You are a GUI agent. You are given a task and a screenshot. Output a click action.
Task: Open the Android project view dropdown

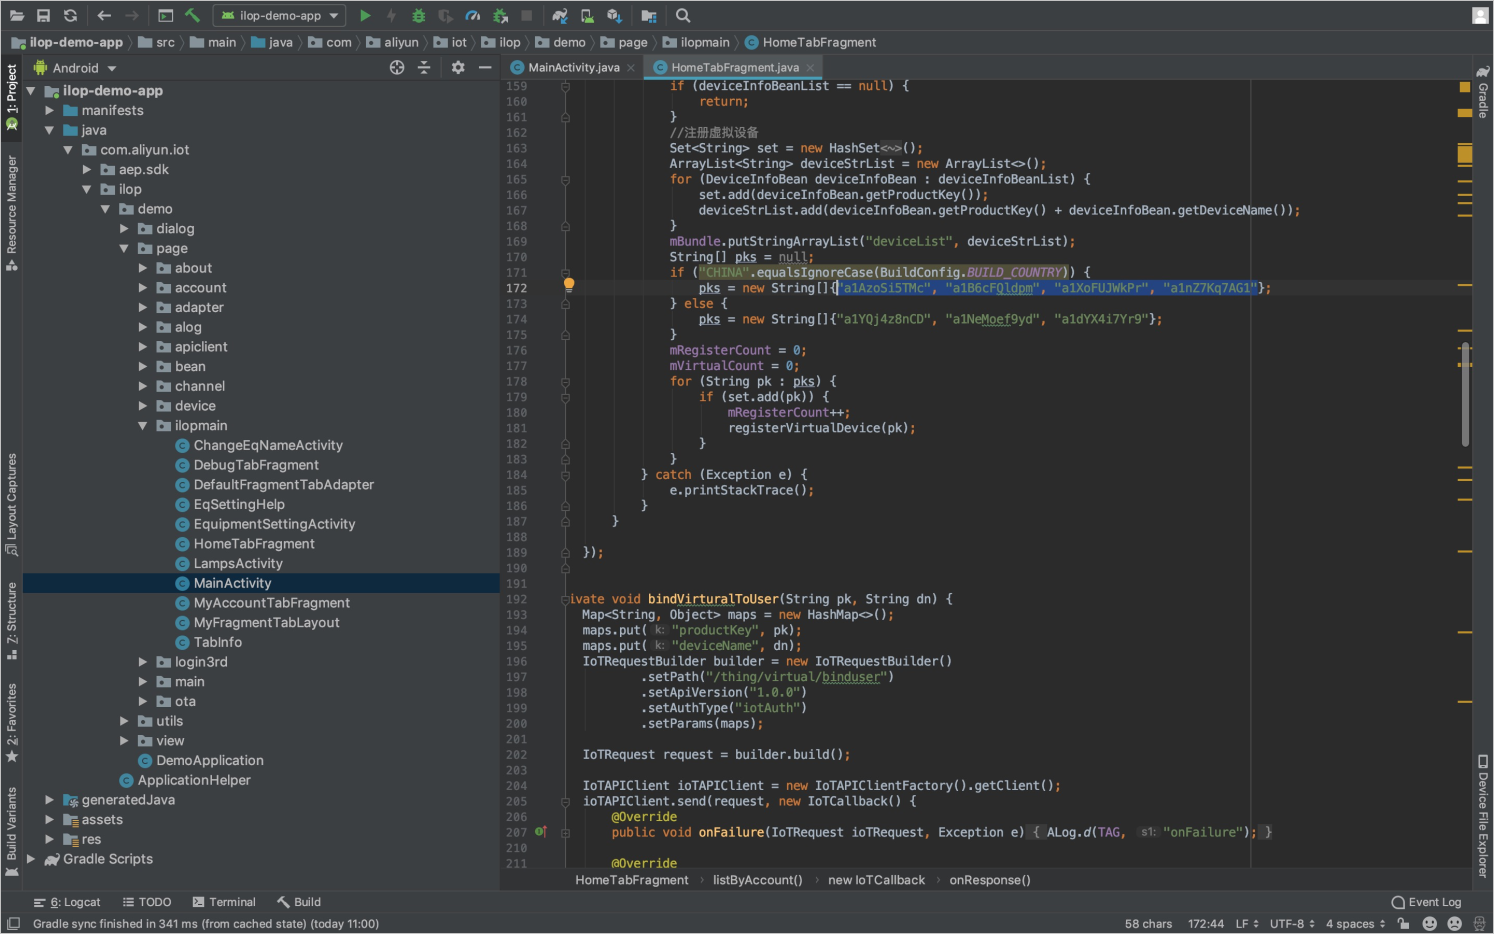75,68
